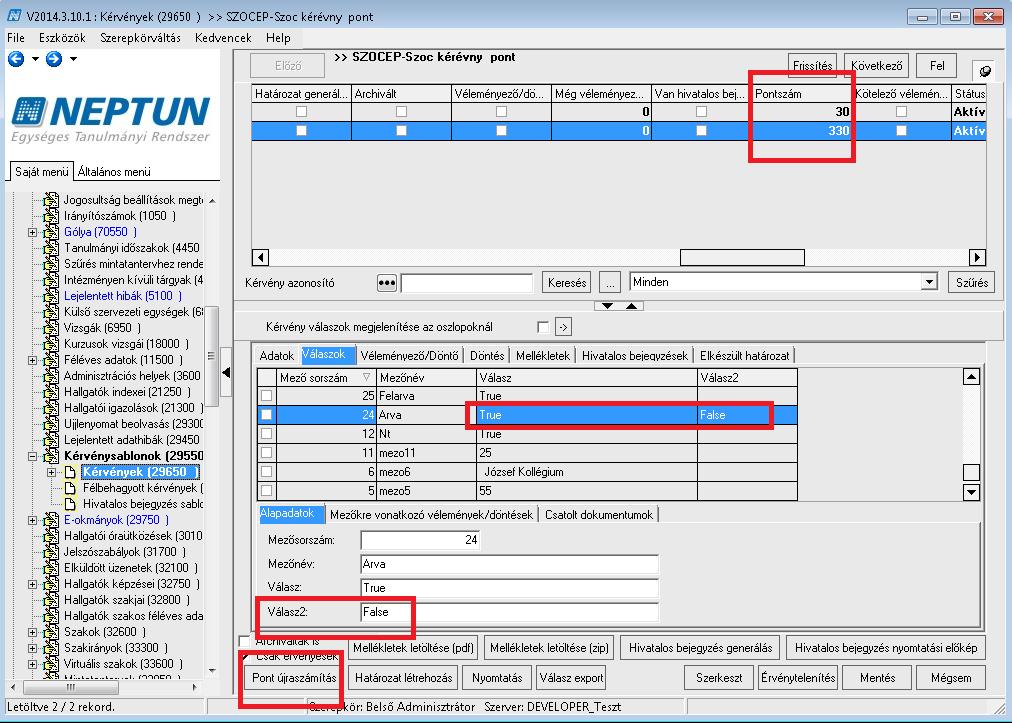Click the Irányítószámok (1050) menu icon
1012x723 pixels.
51,216
